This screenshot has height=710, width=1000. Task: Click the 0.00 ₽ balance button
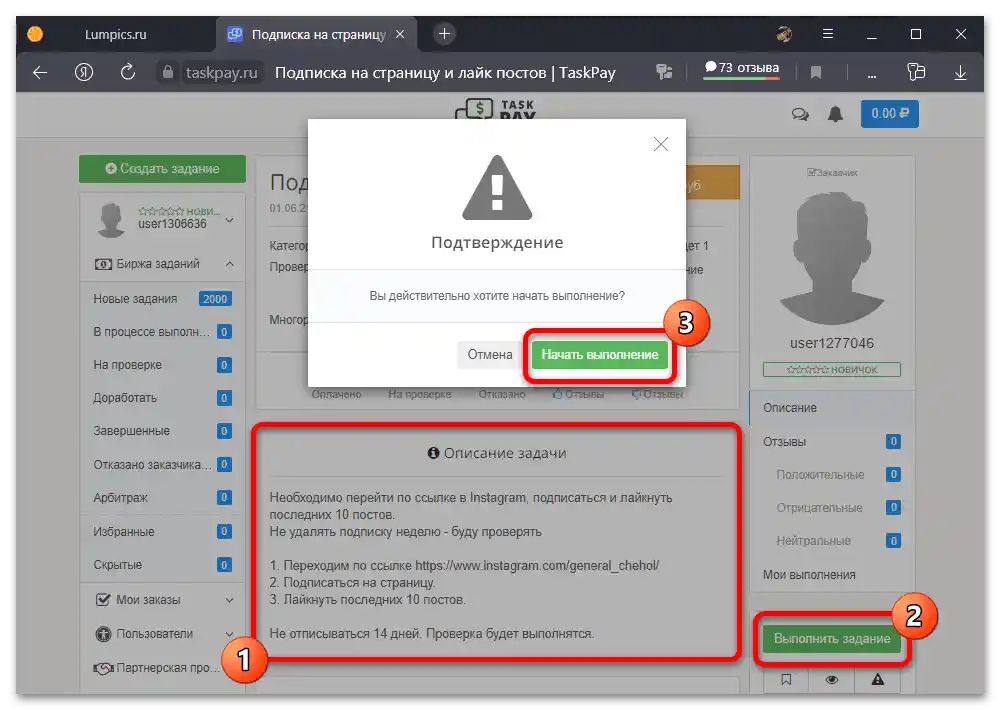[890, 114]
